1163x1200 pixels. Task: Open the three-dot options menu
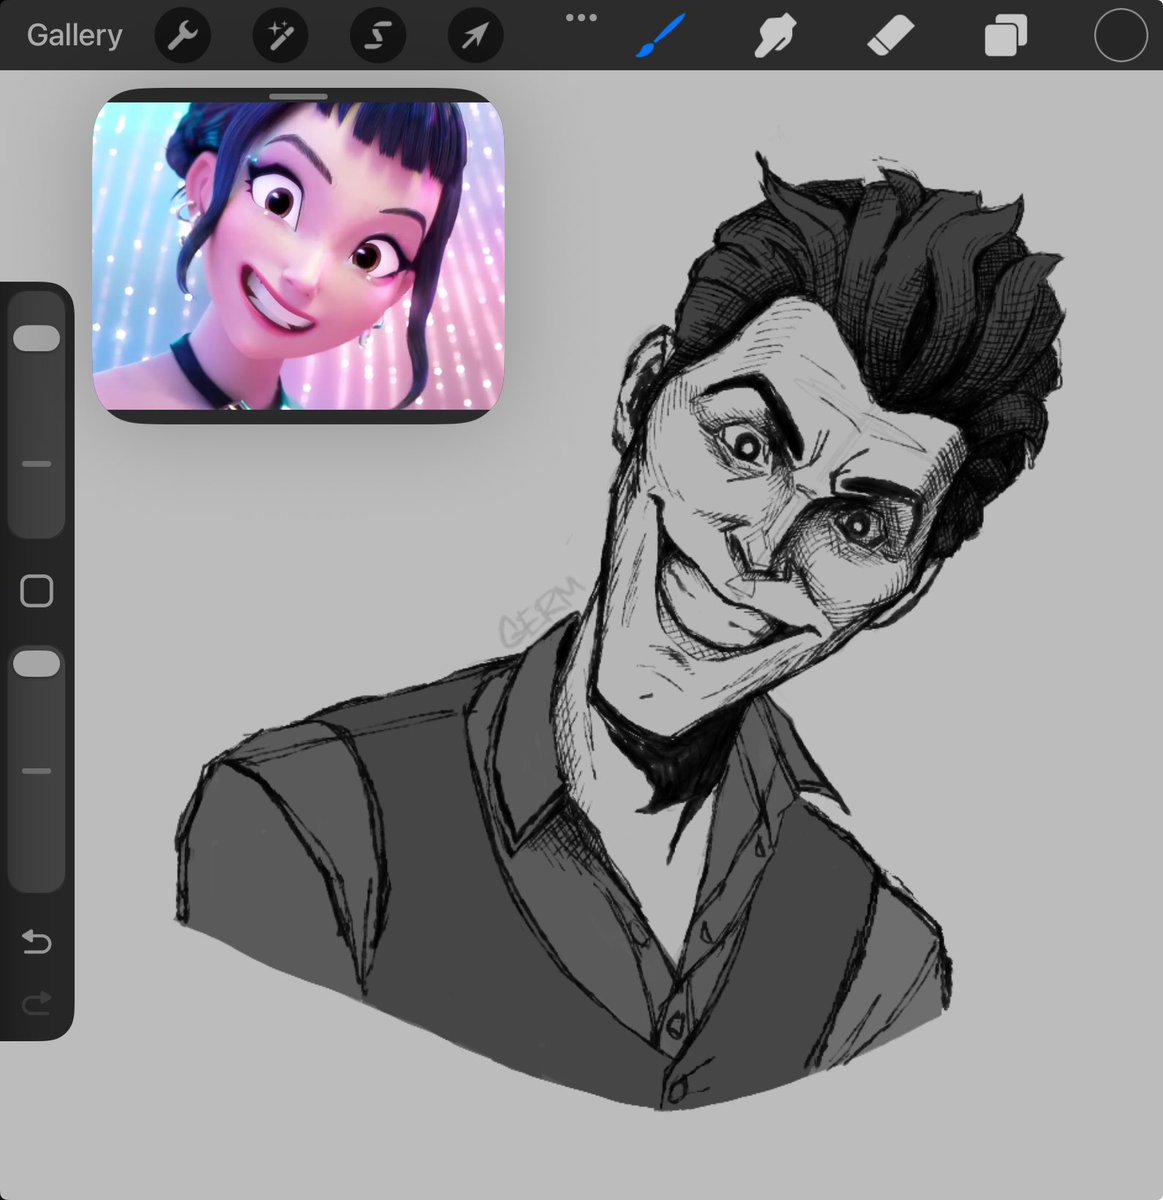[581, 17]
